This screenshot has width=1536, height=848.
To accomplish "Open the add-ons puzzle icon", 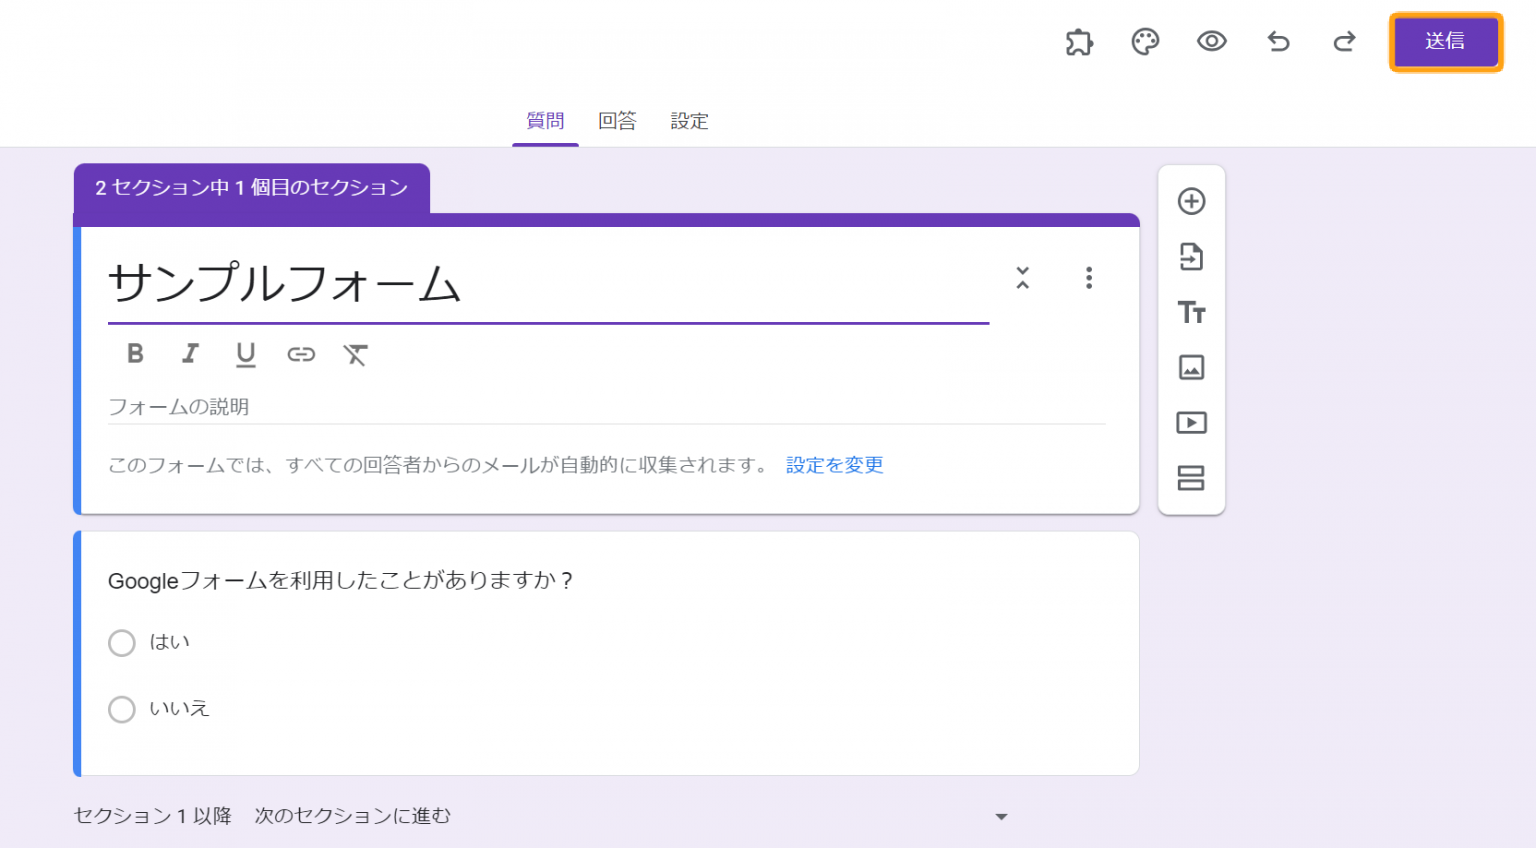I will point(1079,42).
